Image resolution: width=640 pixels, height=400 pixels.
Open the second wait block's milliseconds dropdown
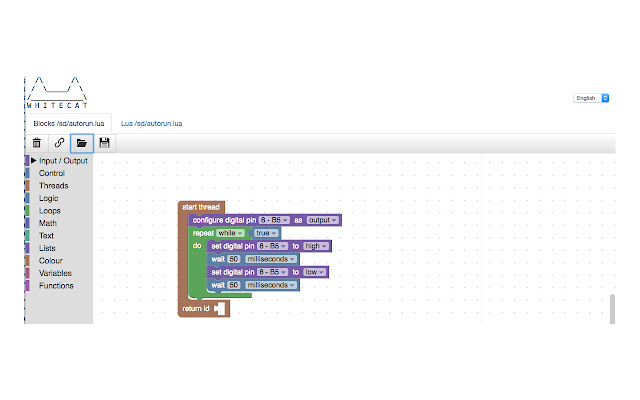pos(271,285)
